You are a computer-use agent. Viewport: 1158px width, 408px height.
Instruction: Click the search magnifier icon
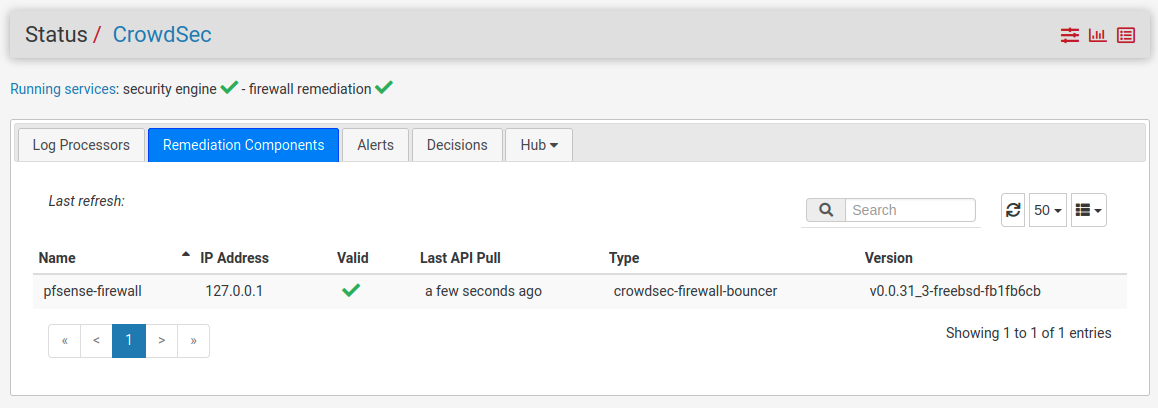click(826, 210)
